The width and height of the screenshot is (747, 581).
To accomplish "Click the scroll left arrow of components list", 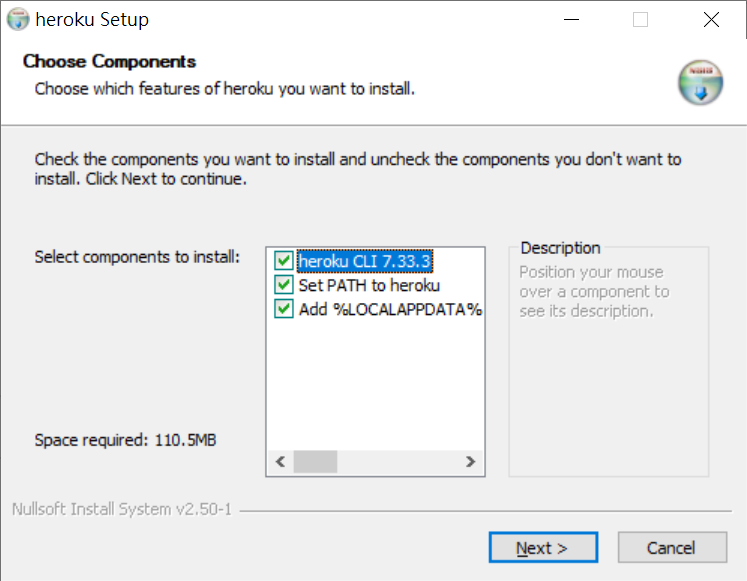I will pos(280,462).
